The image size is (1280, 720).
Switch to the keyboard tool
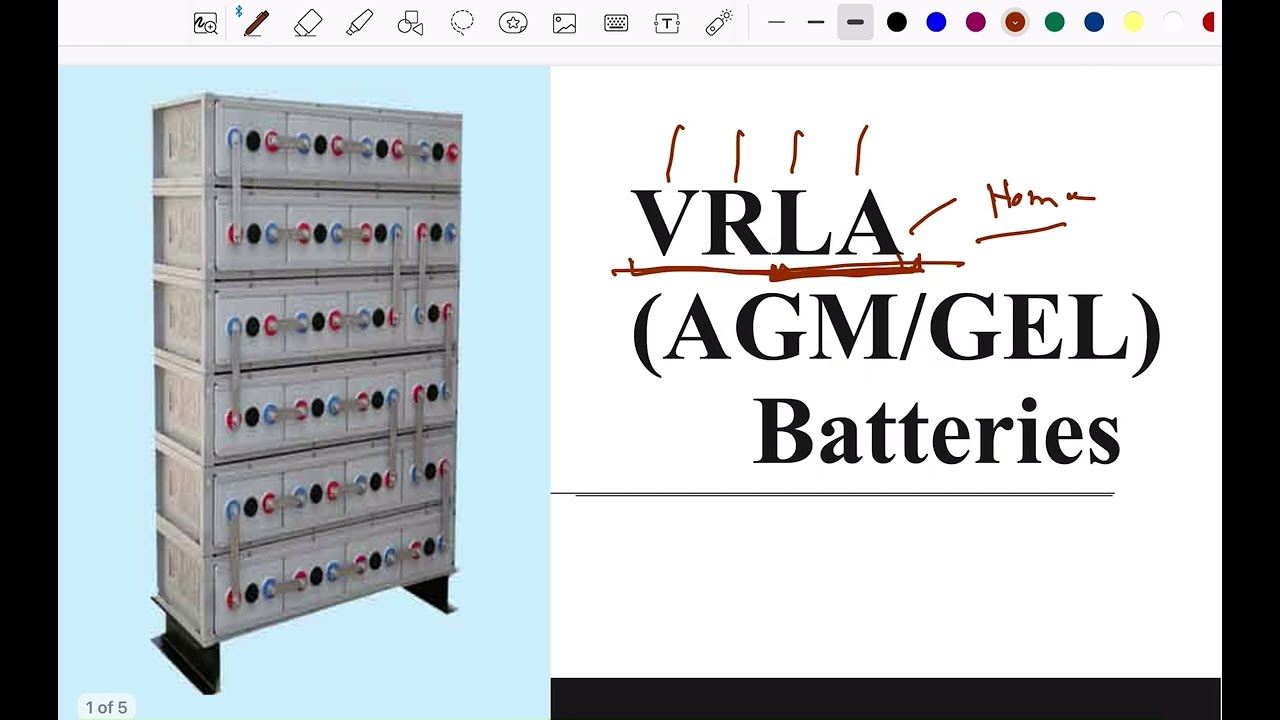point(616,23)
